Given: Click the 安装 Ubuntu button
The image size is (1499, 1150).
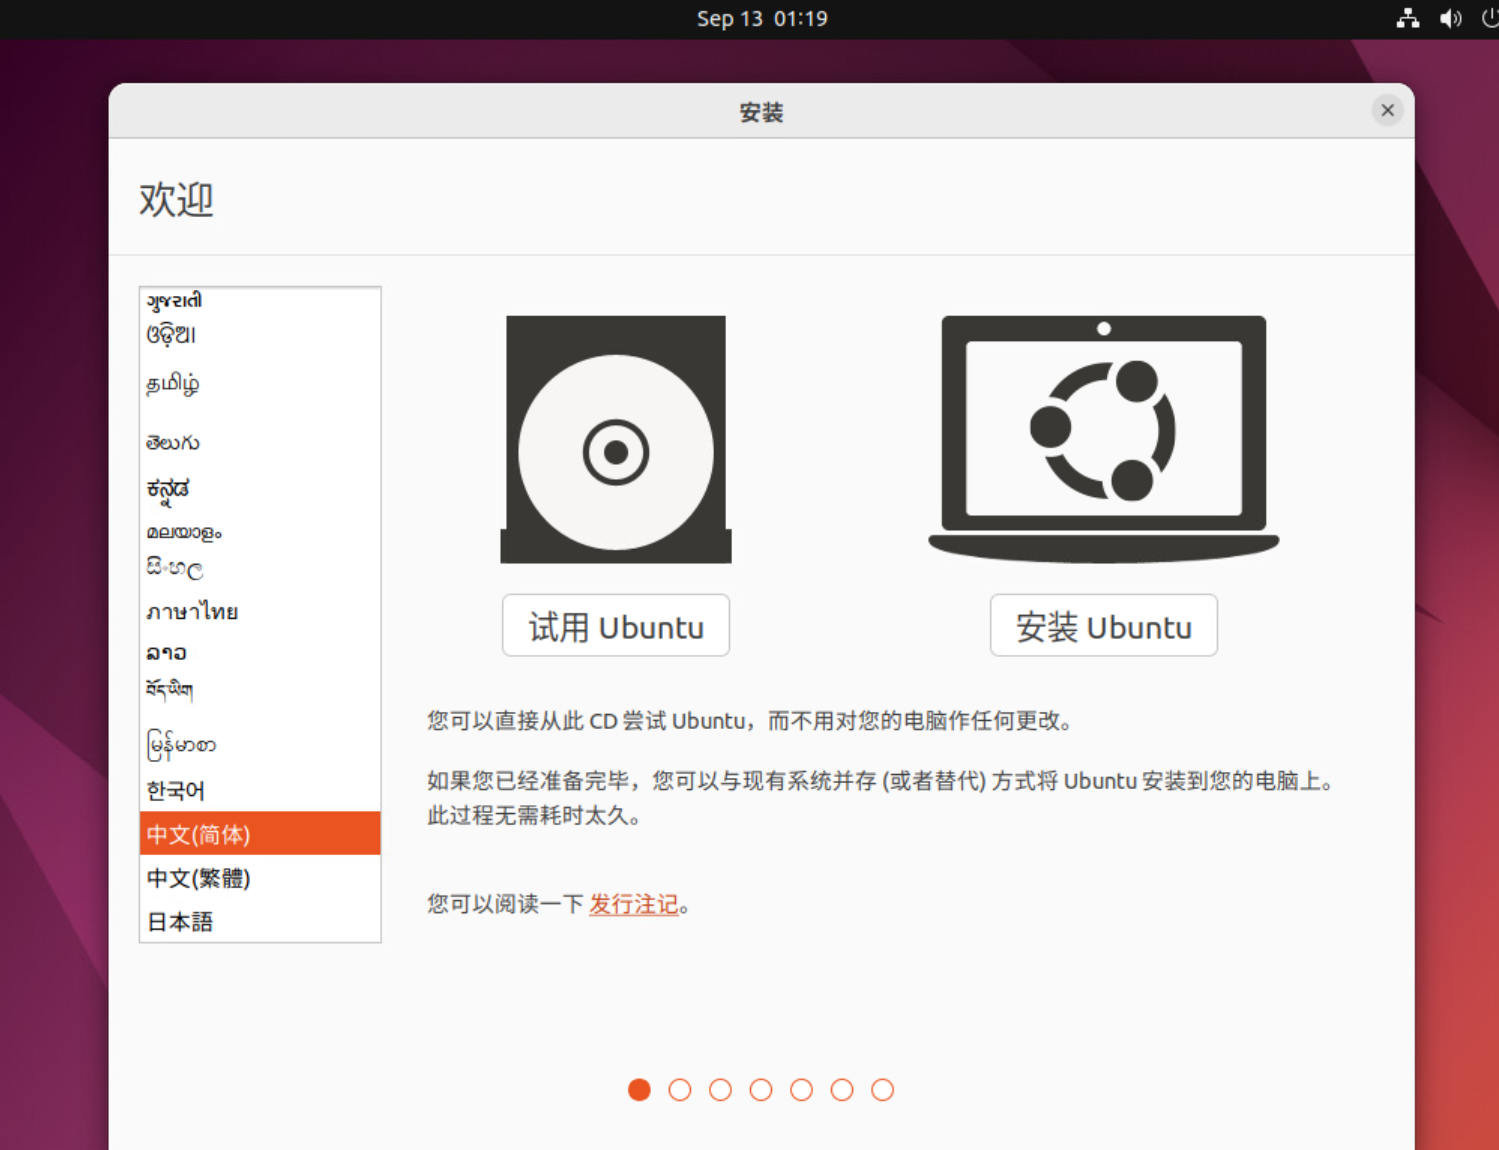Looking at the screenshot, I should click(1104, 626).
